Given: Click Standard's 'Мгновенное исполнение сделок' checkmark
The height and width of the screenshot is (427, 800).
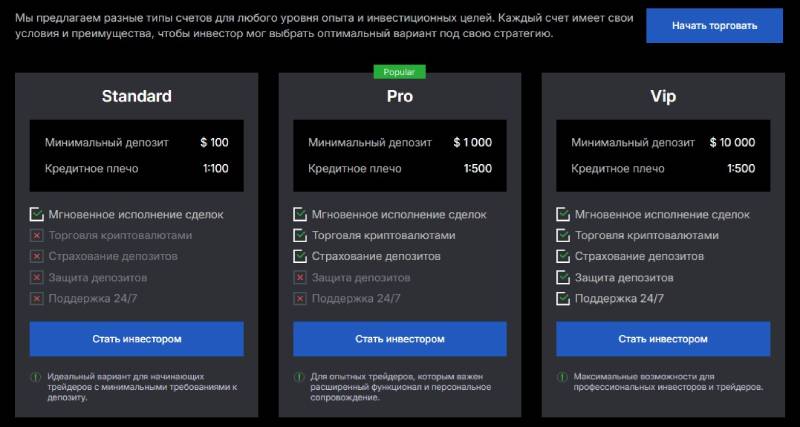Looking at the screenshot, I should click(37, 214).
